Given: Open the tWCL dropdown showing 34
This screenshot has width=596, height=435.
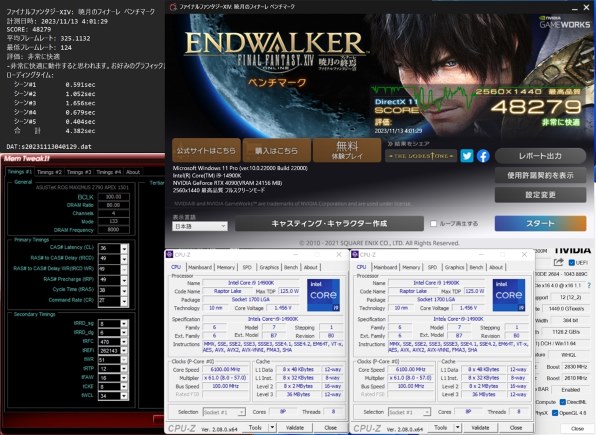Looking at the screenshot, I should click(124, 396).
